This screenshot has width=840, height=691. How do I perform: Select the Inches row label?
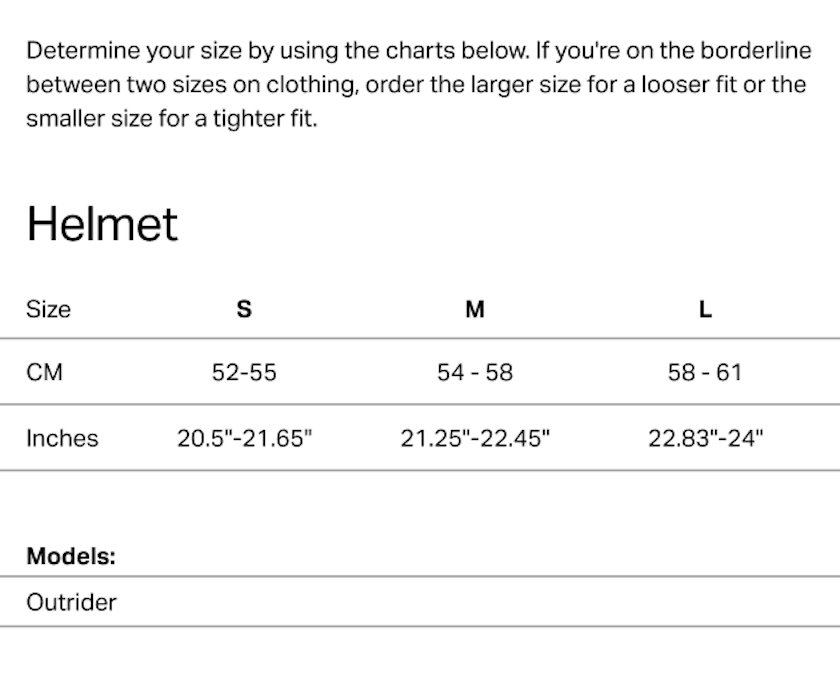click(62, 438)
